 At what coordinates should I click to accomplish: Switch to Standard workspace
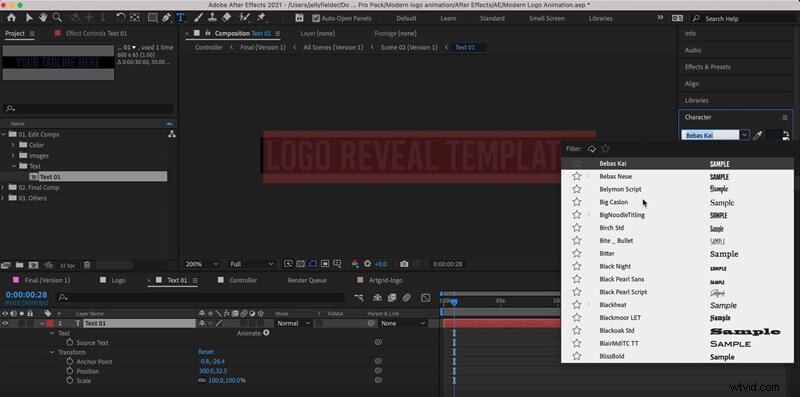click(x=492, y=18)
